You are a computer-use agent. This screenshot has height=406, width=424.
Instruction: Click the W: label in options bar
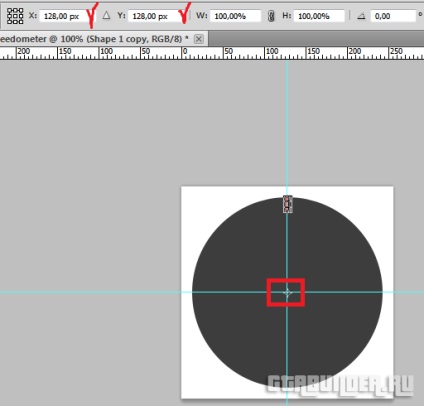(x=202, y=15)
